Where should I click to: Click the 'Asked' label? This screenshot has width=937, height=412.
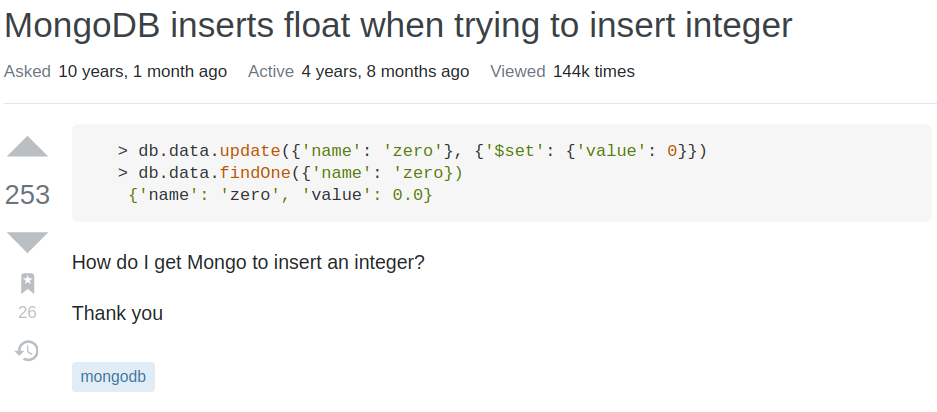(27, 72)
